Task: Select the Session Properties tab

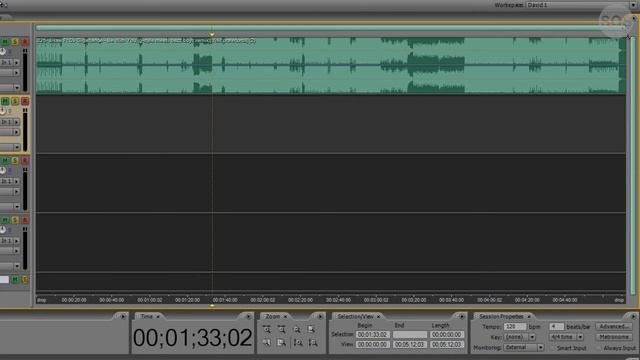Action: [501, 317]
